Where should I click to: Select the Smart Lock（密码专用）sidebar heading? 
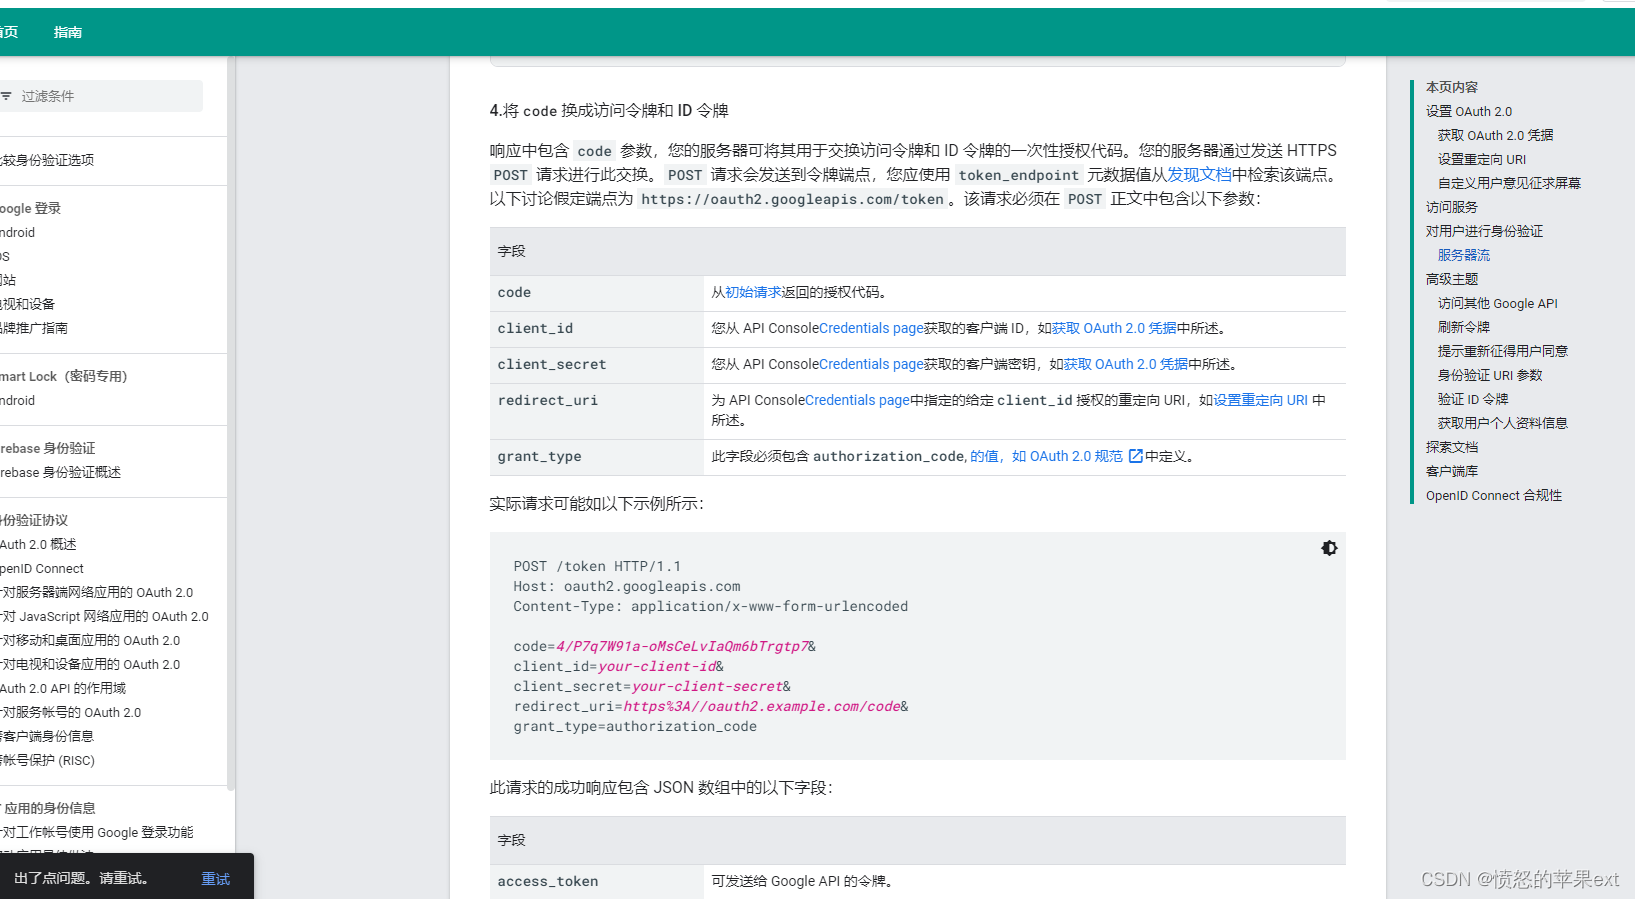[x=64, y=376]
